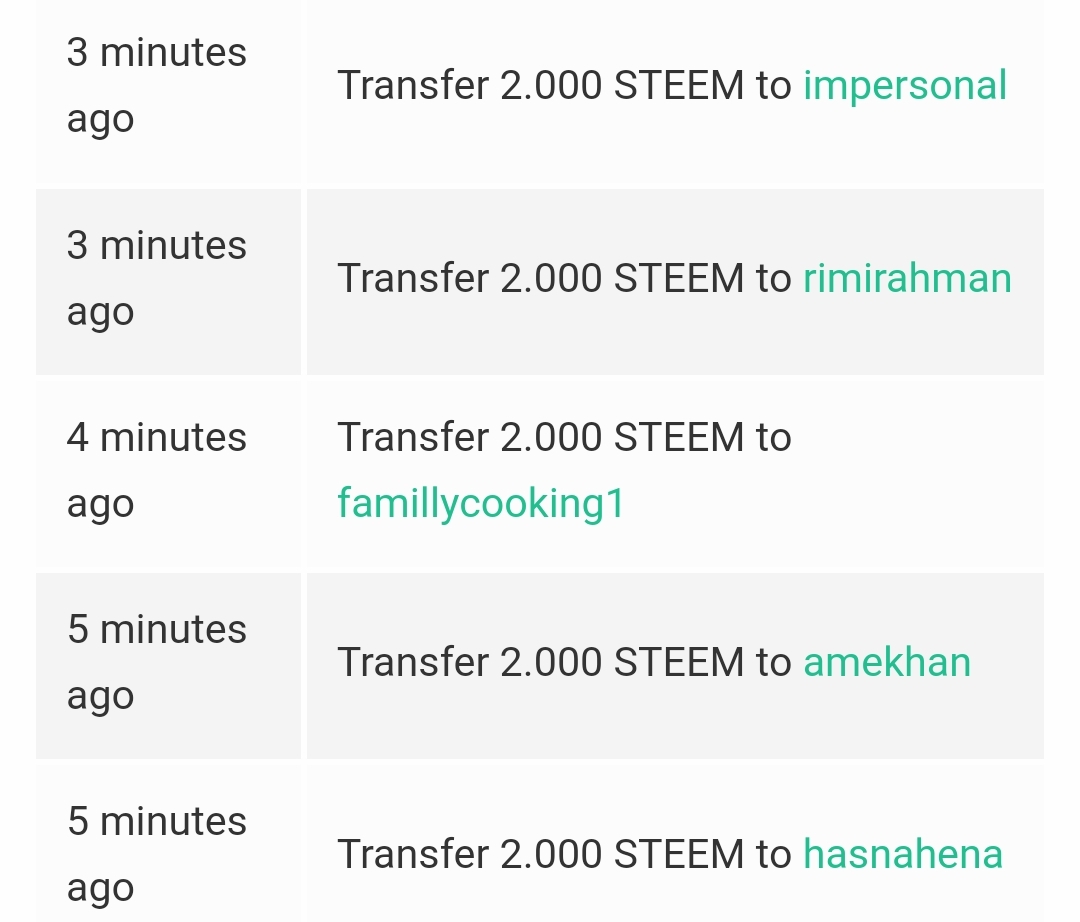Click the 2.000 STEEM amount sent to famillycooking1

pyautogui.click(x=622, y=438)
